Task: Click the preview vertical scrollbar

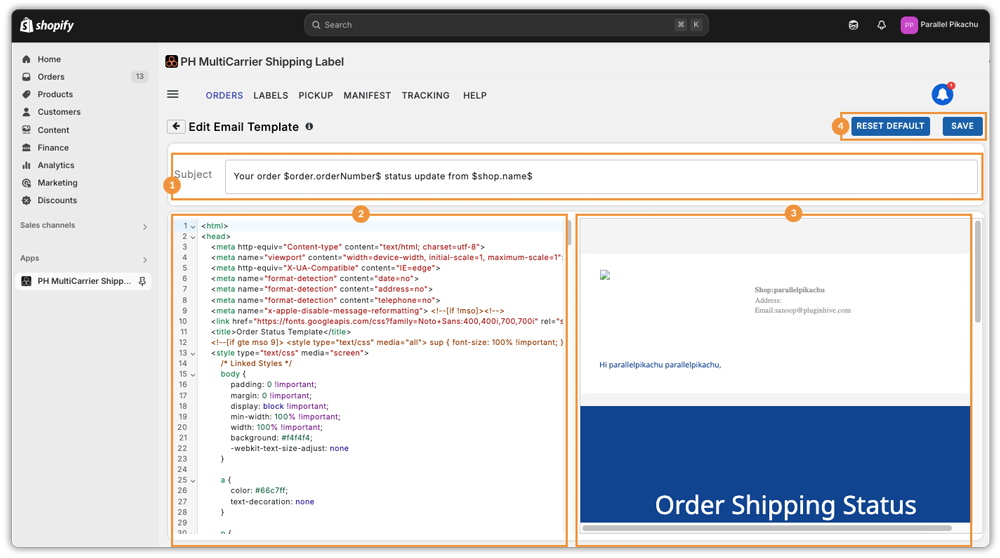Action: click(x=978, y=272)
